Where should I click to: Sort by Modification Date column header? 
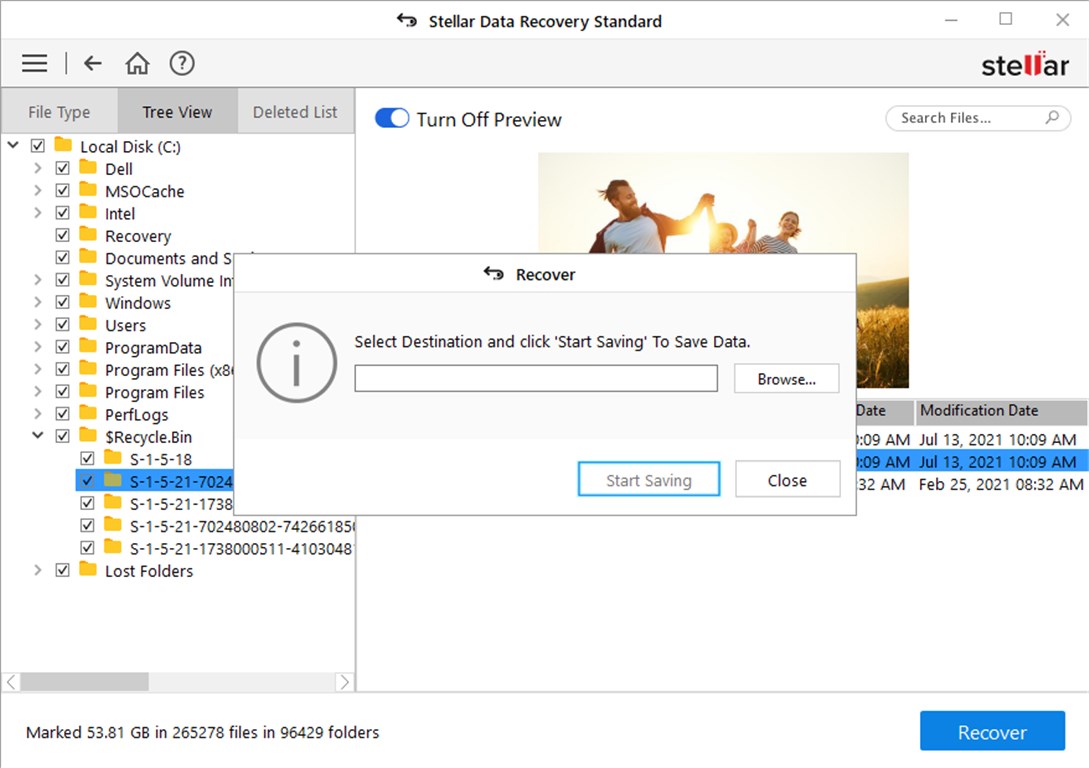[1001, 411]
